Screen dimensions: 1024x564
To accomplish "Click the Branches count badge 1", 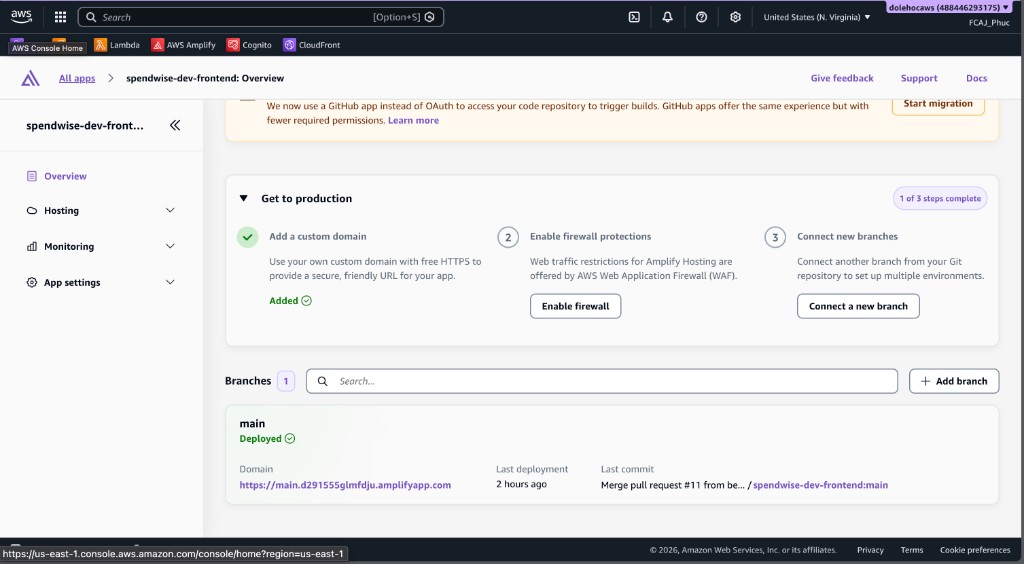I will tap(285, 381).
